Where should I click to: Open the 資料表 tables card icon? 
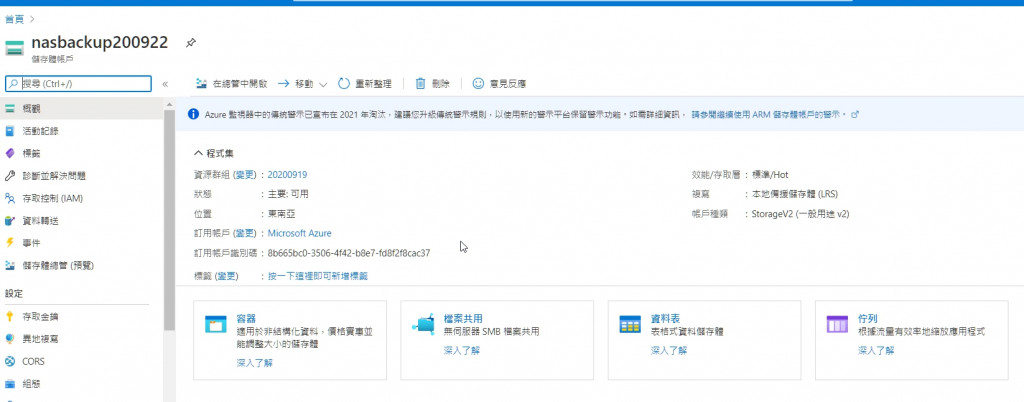[630, 324]
